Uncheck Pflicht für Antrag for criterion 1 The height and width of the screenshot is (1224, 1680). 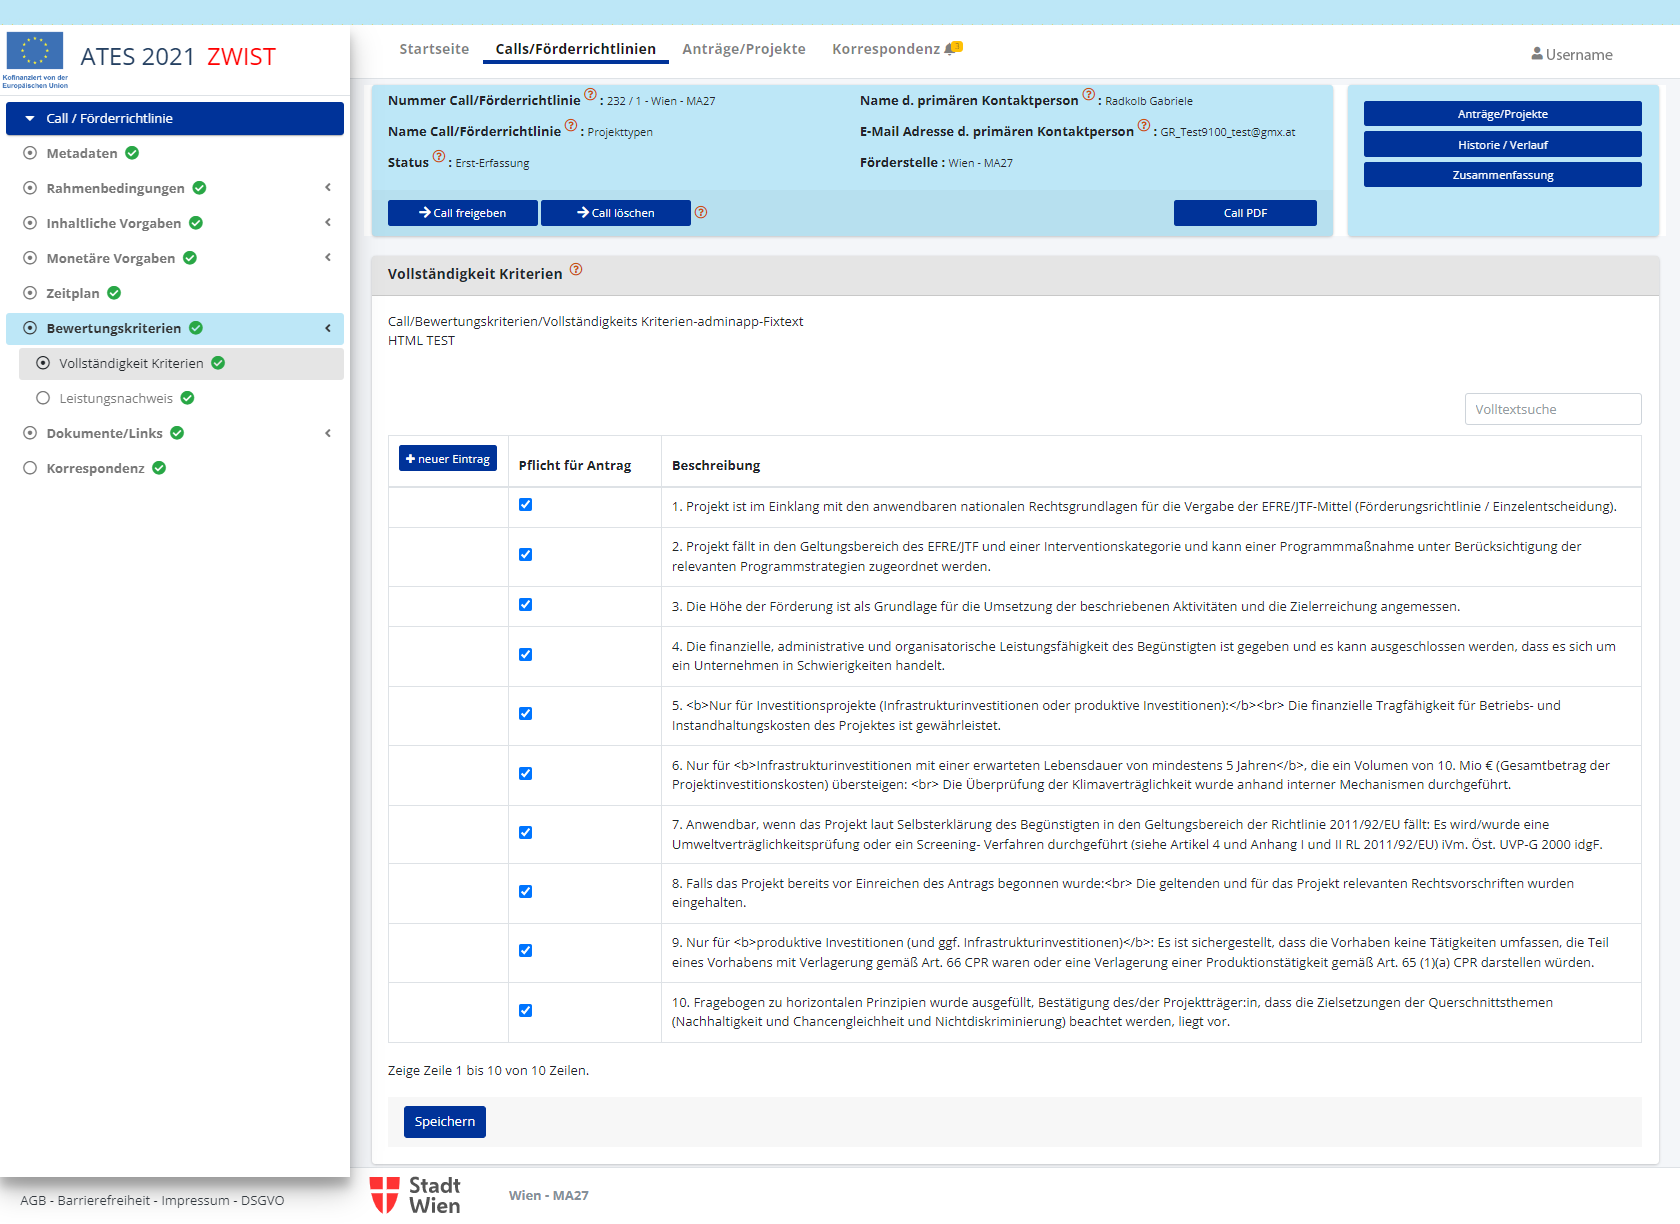[x=525, y=505]
